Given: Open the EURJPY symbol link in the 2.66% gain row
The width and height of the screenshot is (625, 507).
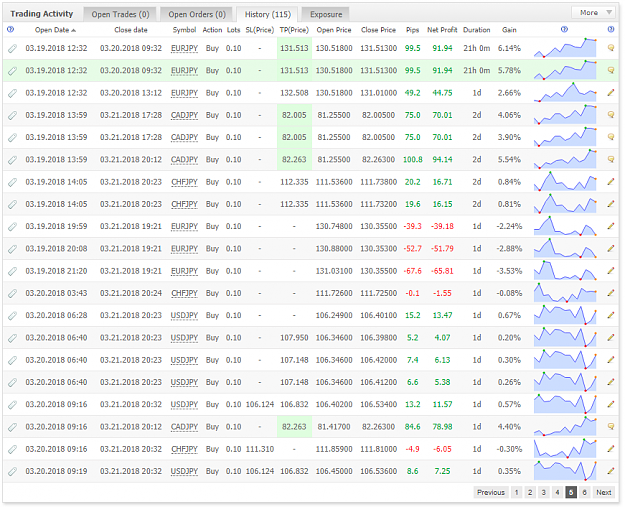Looking at the screenshot, I should pyautogui.click(x=184, y=93).
